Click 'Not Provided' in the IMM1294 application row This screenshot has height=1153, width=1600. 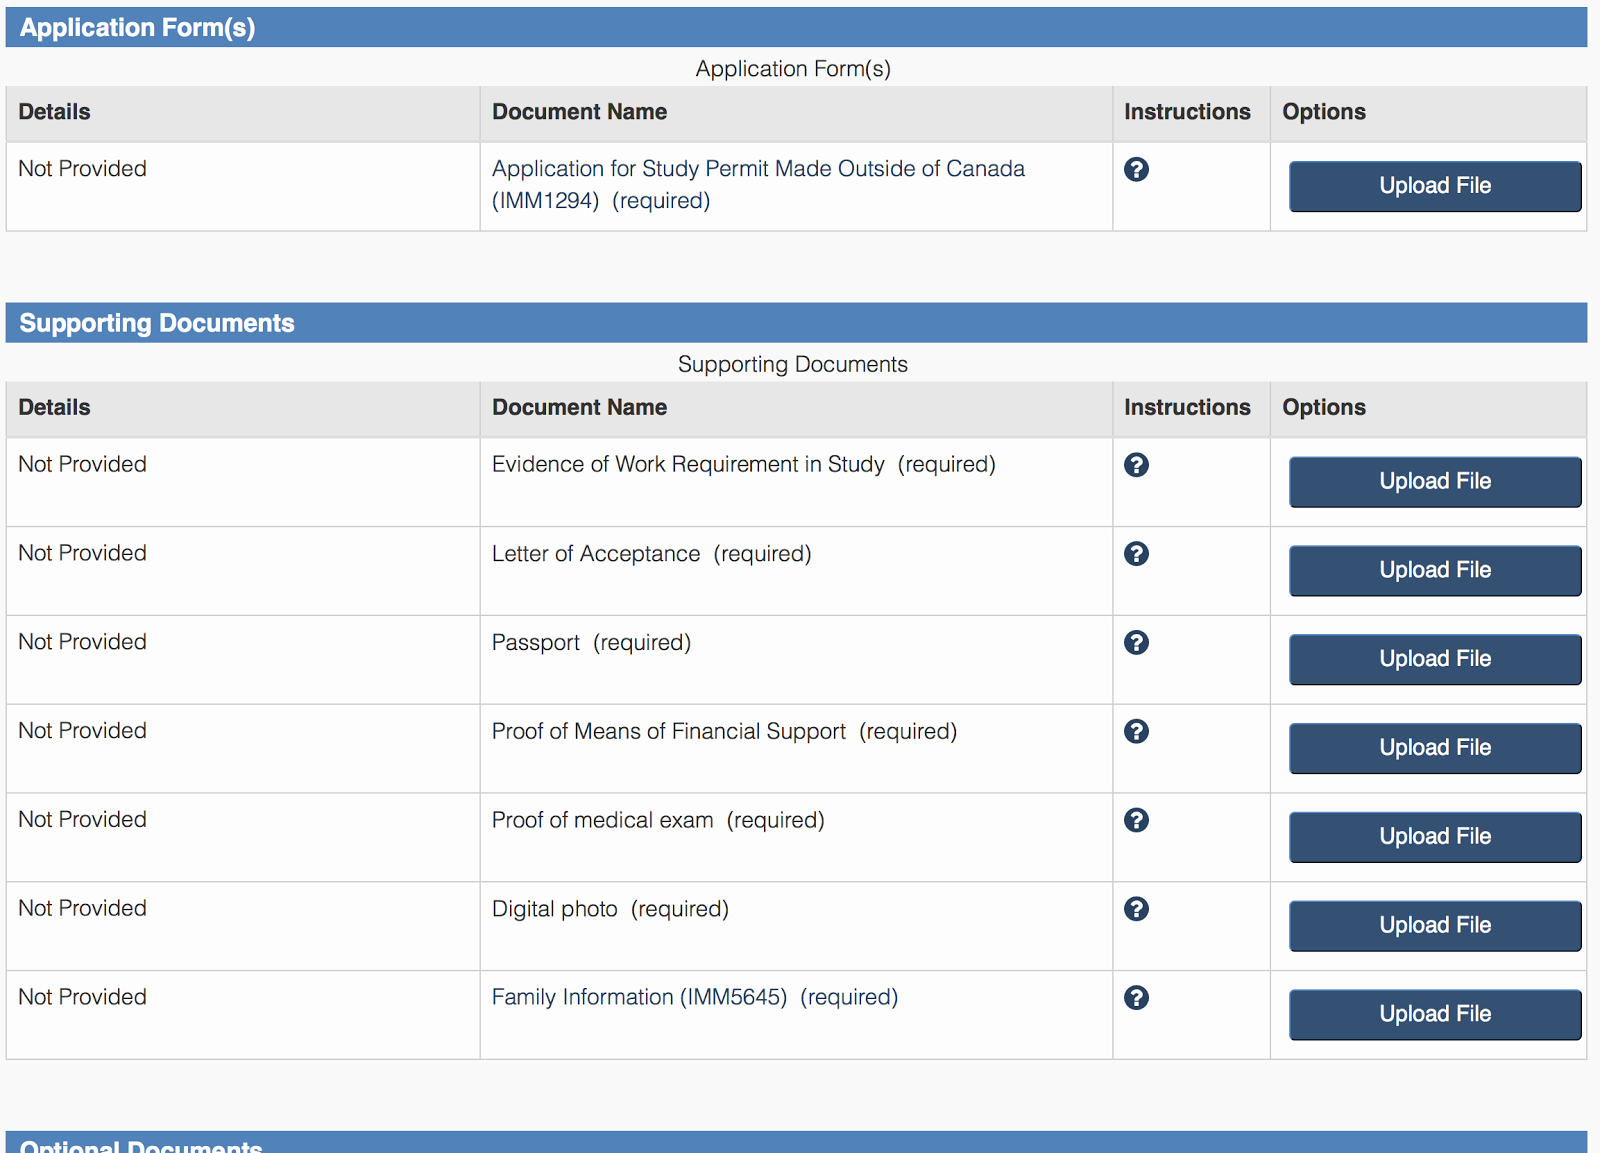(x=82, y=169)
